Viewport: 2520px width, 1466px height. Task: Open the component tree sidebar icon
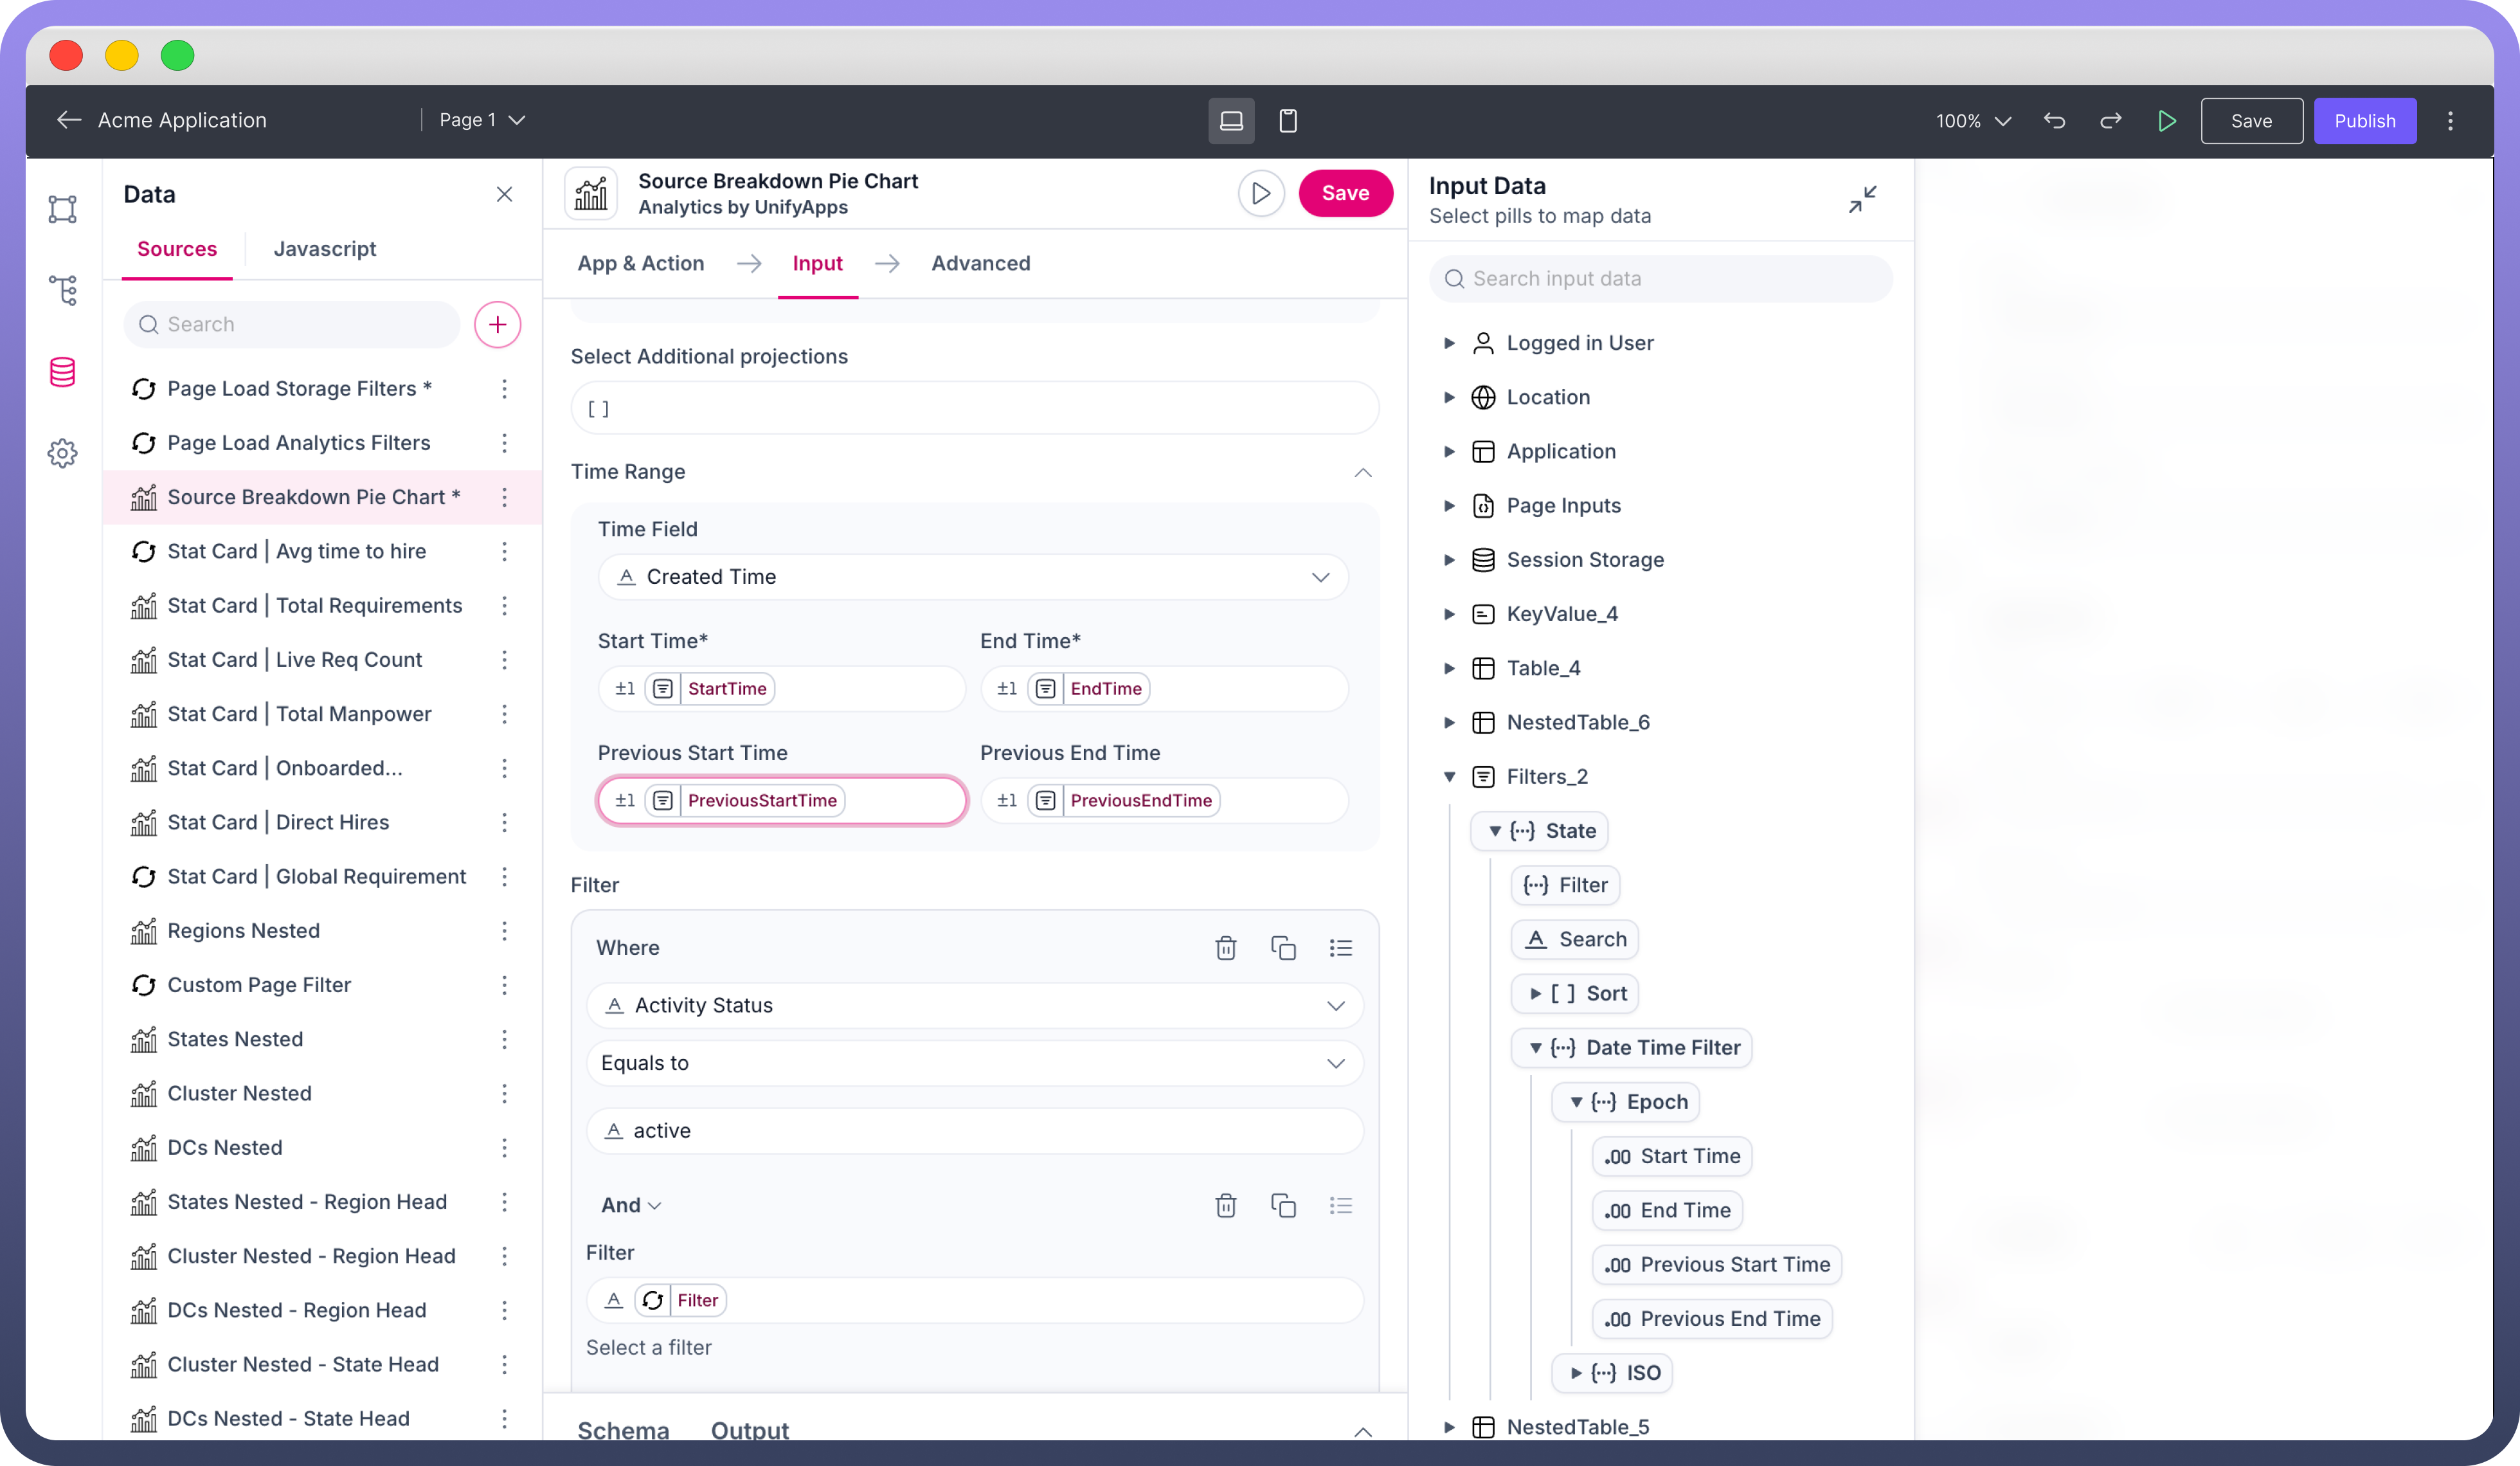(63, 290)
